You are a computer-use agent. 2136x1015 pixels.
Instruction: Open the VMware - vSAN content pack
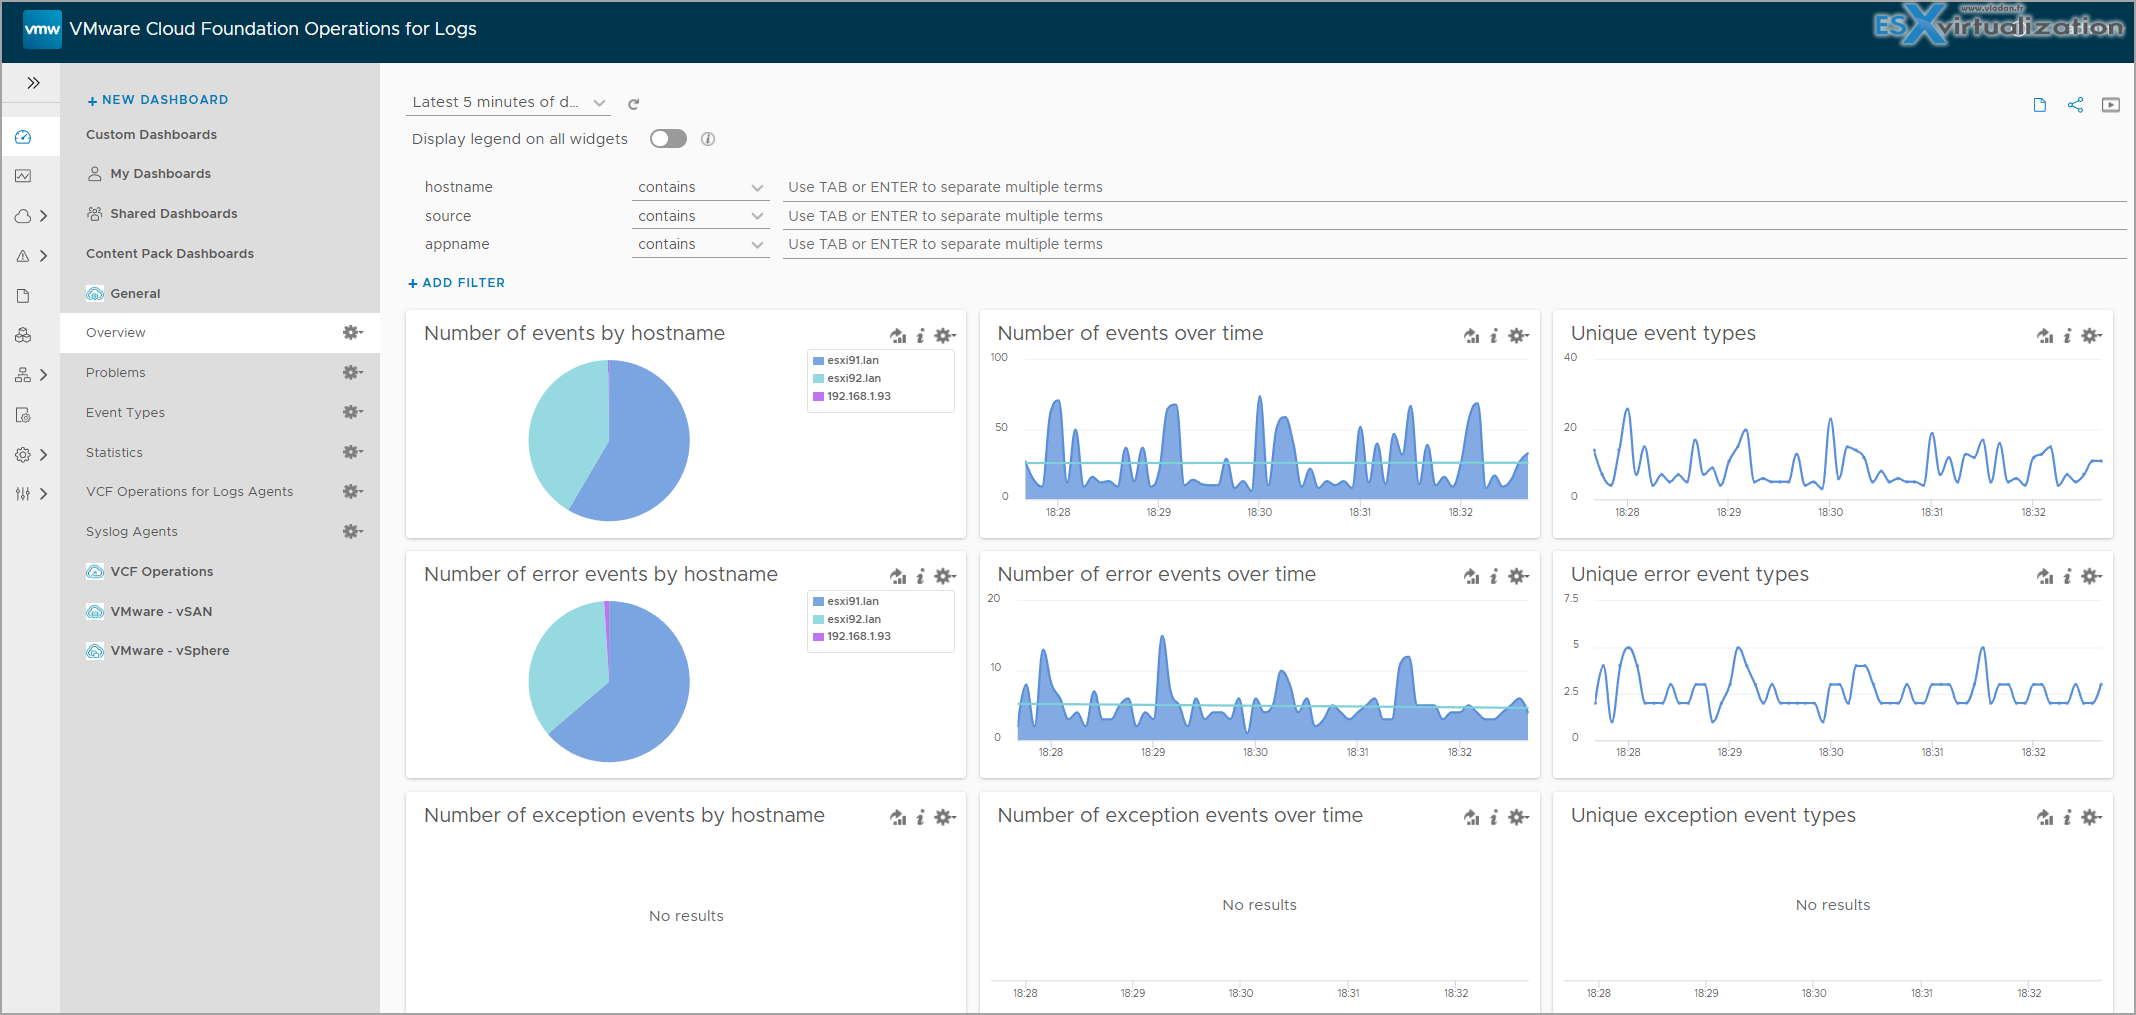click(x=160, y=612)
